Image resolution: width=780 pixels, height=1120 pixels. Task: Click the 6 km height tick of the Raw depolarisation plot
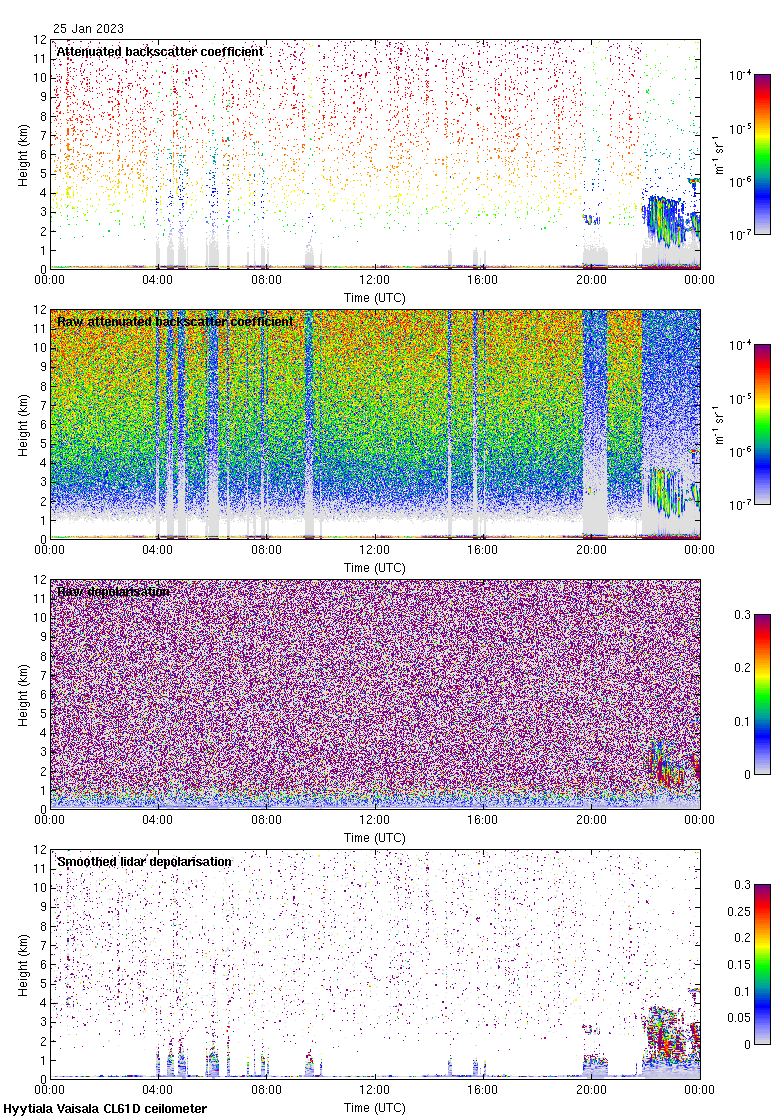point(43,695)
